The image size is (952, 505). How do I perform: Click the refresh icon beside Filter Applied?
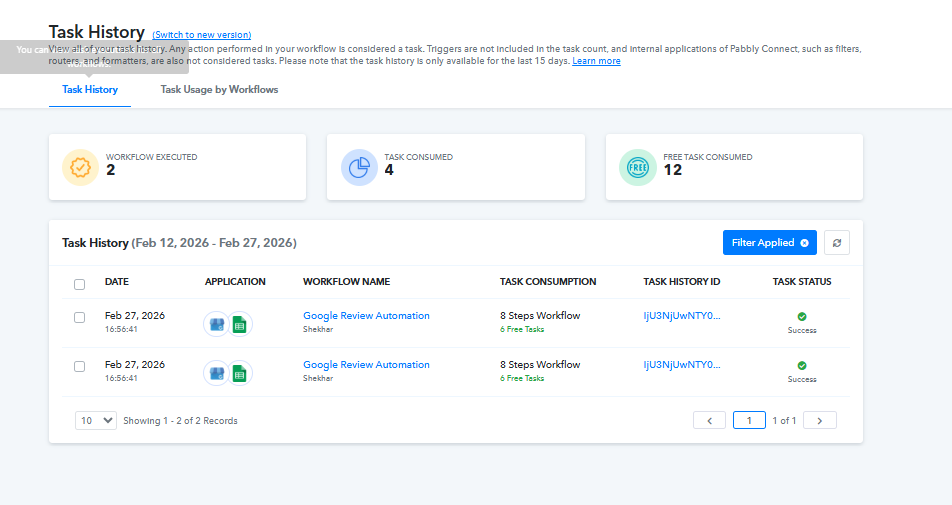point(836,243)
